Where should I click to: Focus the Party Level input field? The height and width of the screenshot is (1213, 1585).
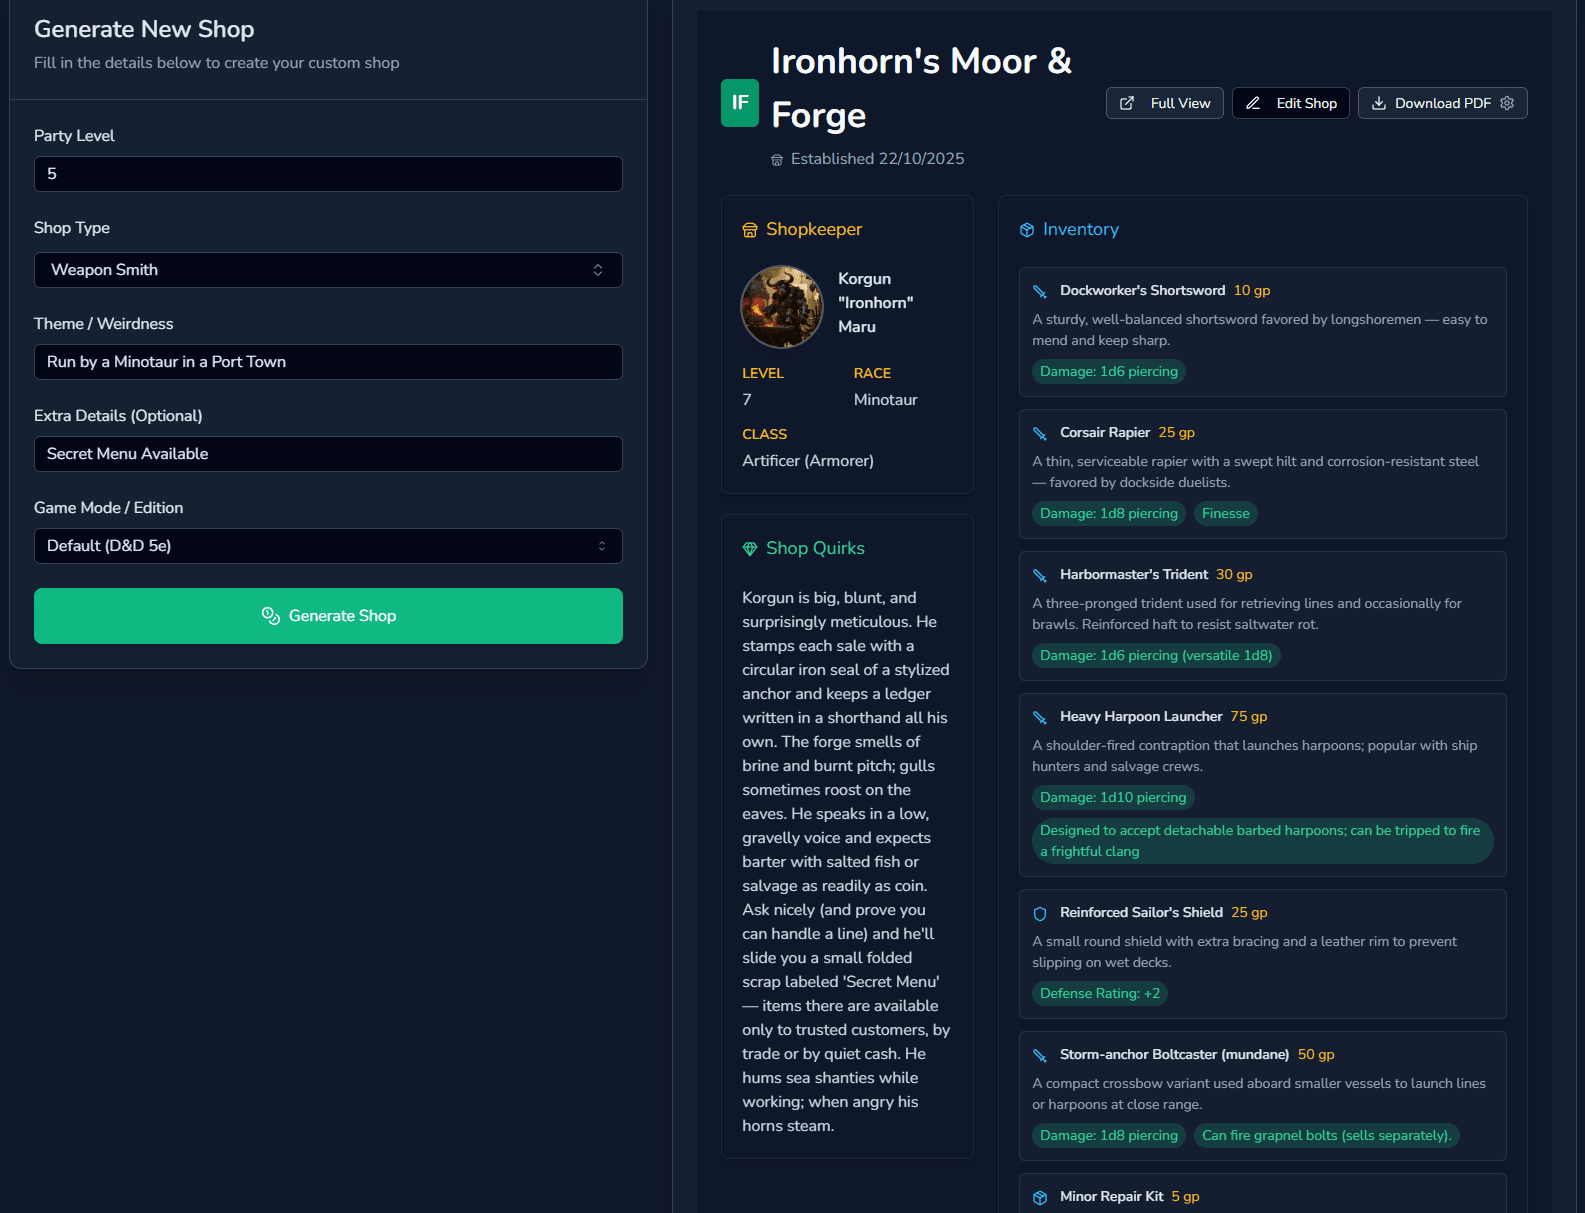(328, 174)
